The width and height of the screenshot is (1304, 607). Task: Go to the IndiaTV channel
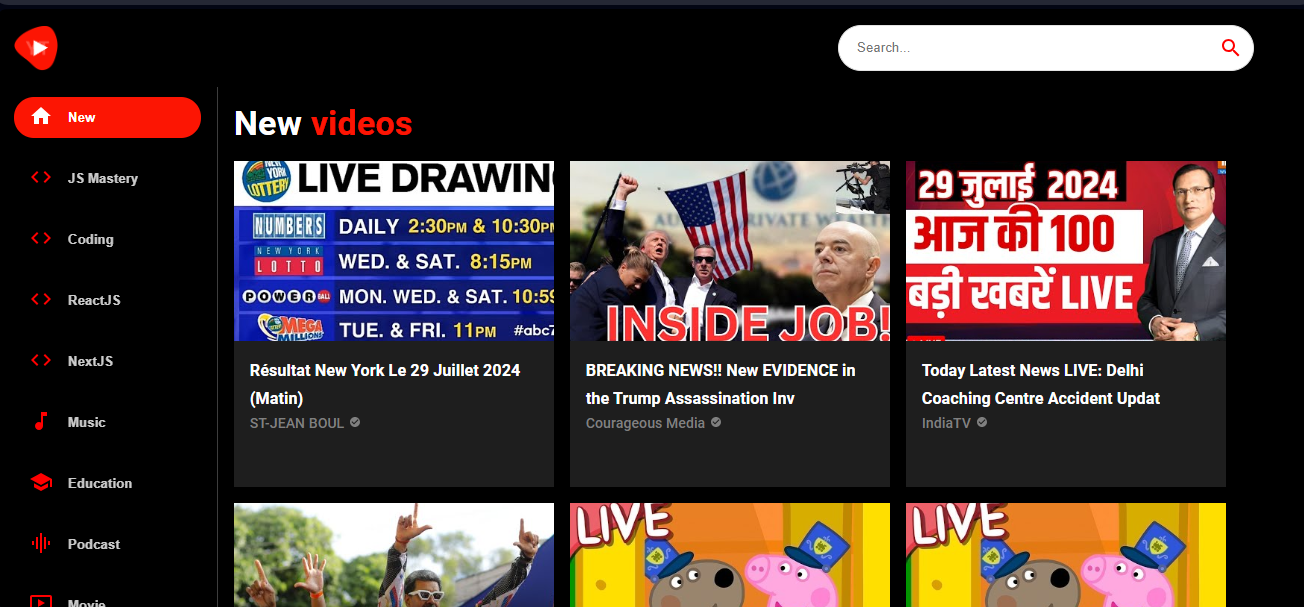pyautogui.click(x=946, y=423)
